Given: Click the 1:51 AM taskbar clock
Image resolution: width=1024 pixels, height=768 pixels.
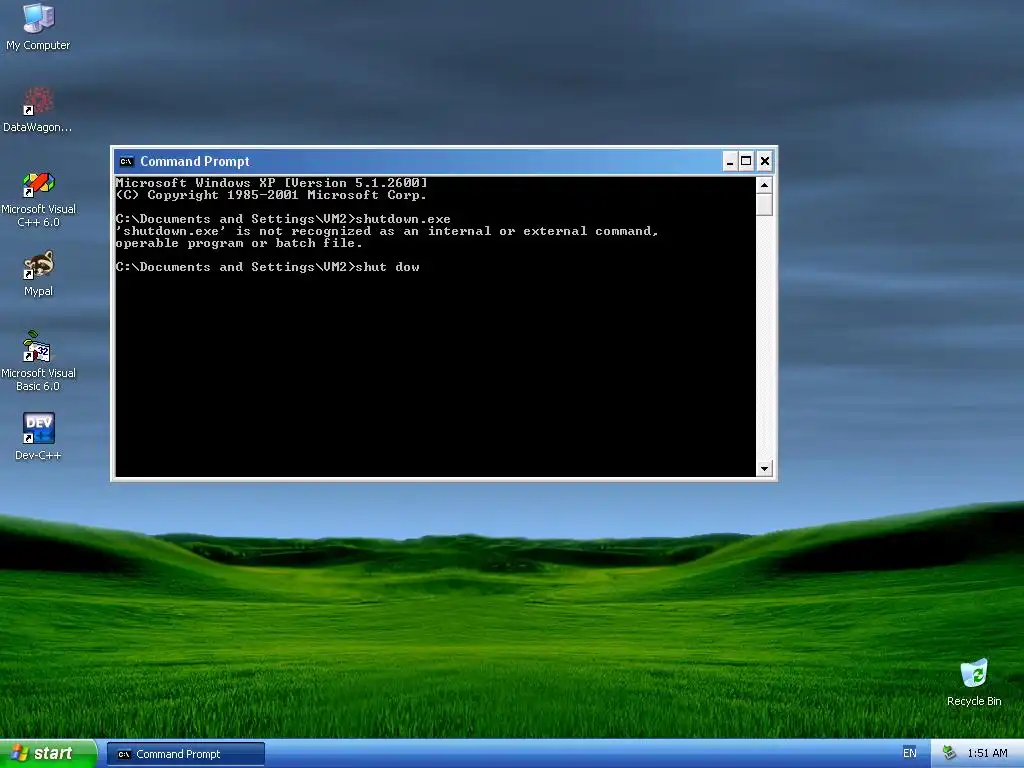Looking at the screenshot, I should pyautogui.click(x=987, y=753).
